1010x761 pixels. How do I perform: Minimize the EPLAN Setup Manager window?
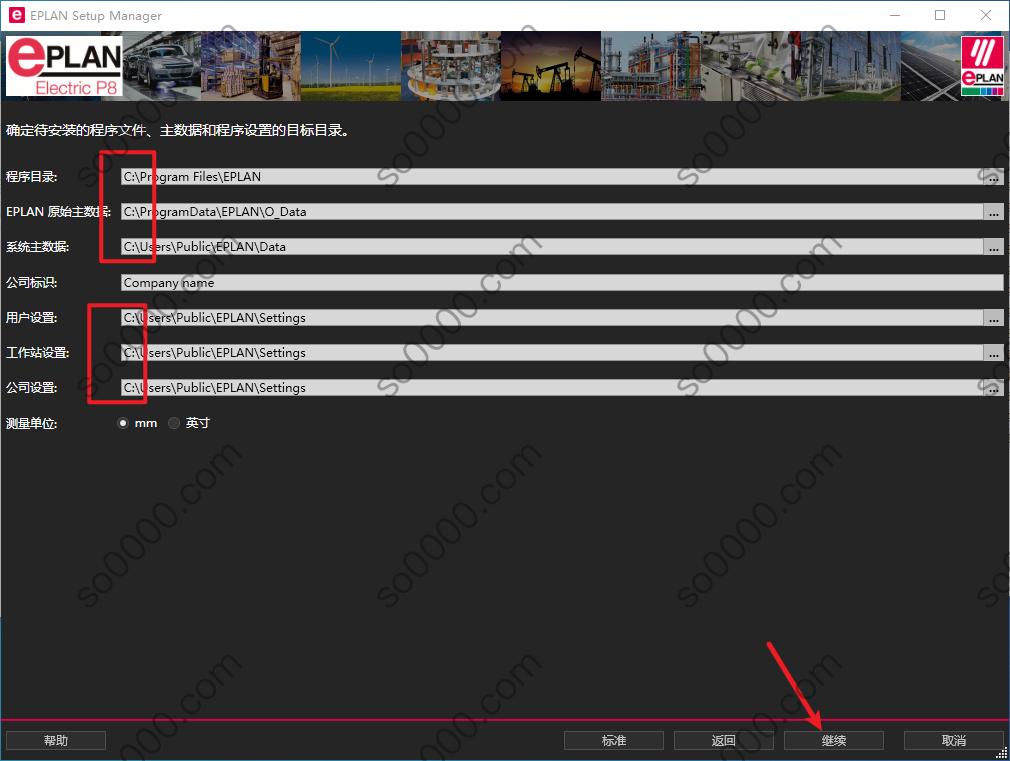[895, 15]
